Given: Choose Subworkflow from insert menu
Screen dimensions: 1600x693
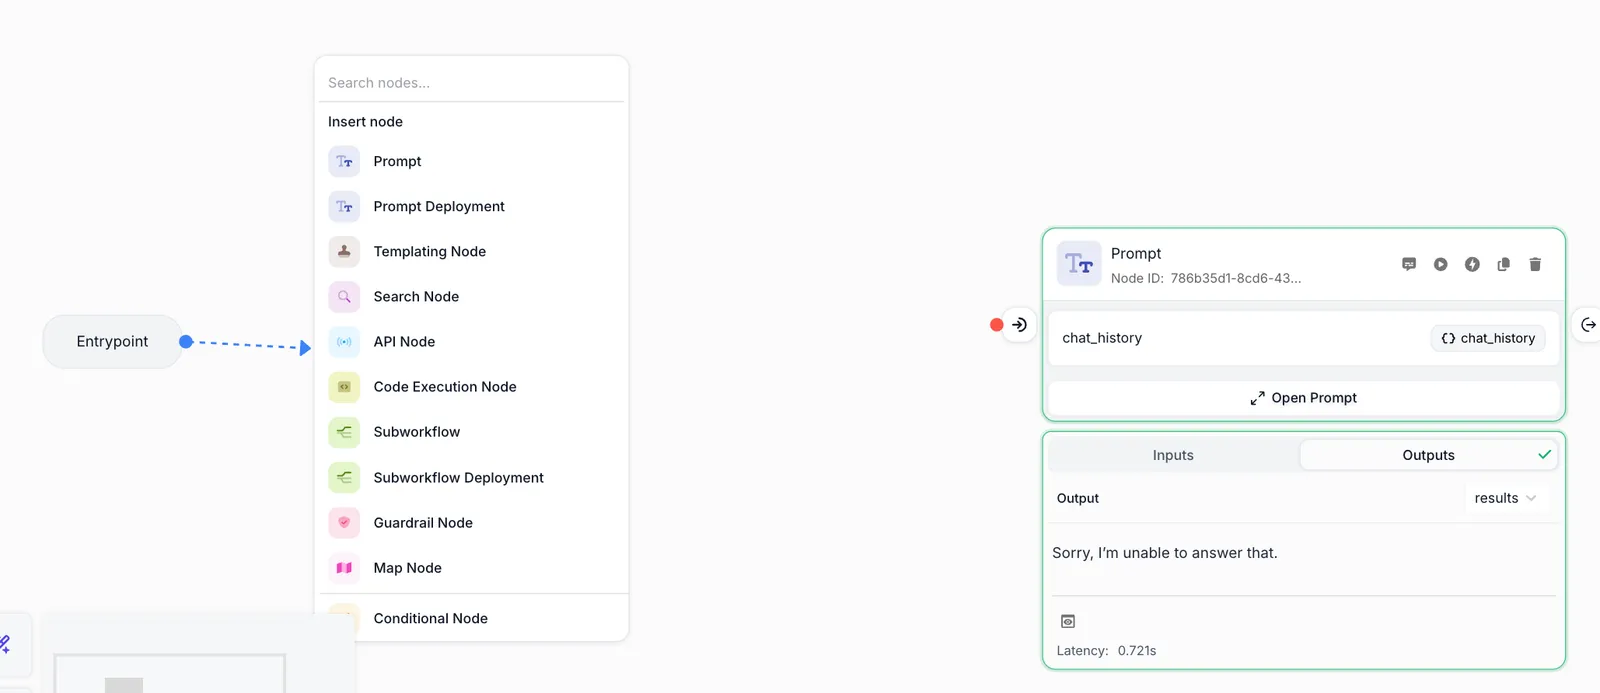Looking at the screenshot, I should pyautogui.click(x=471, y=432).
